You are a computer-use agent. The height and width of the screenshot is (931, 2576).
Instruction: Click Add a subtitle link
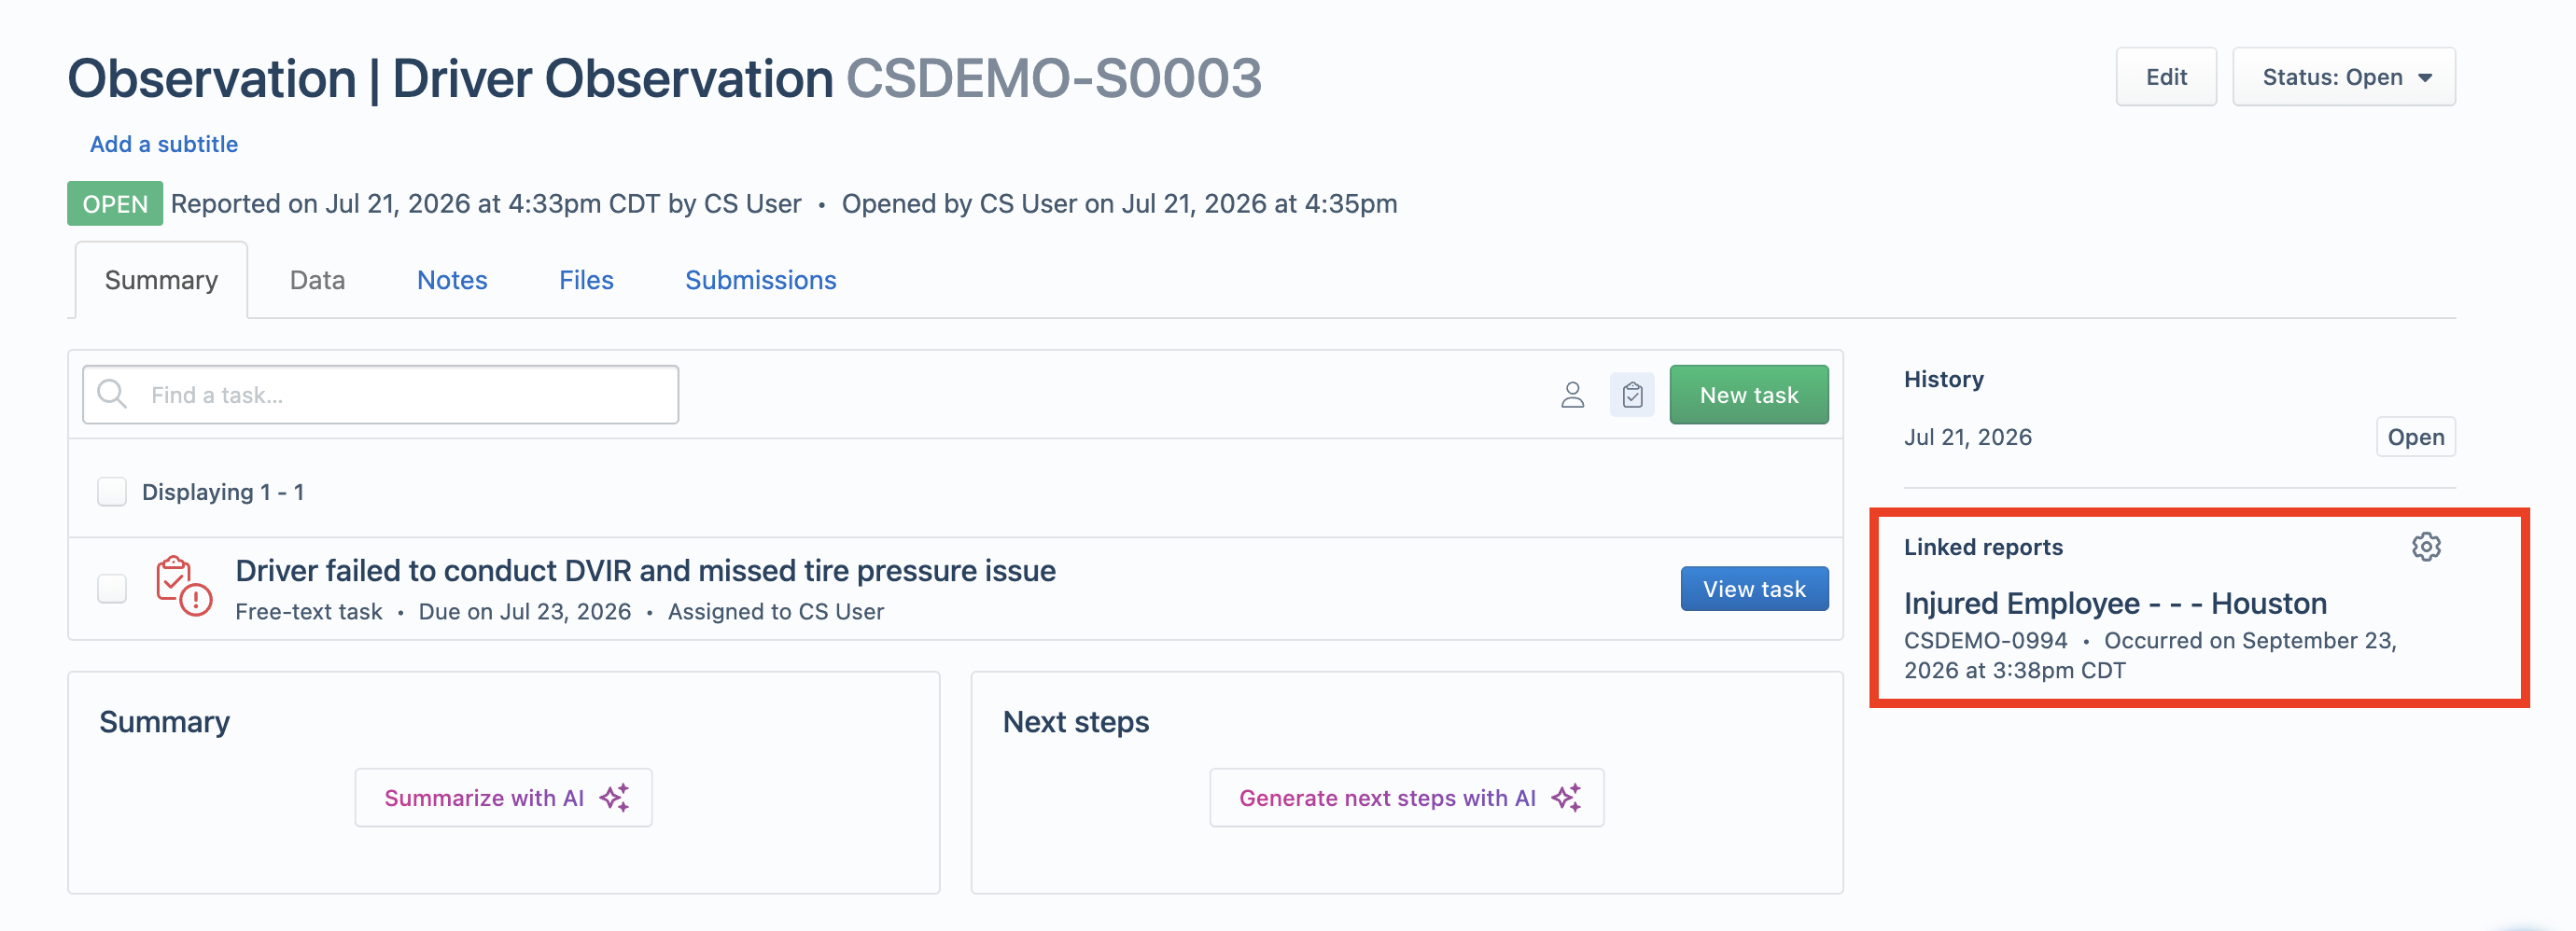[x=164, y=144]
